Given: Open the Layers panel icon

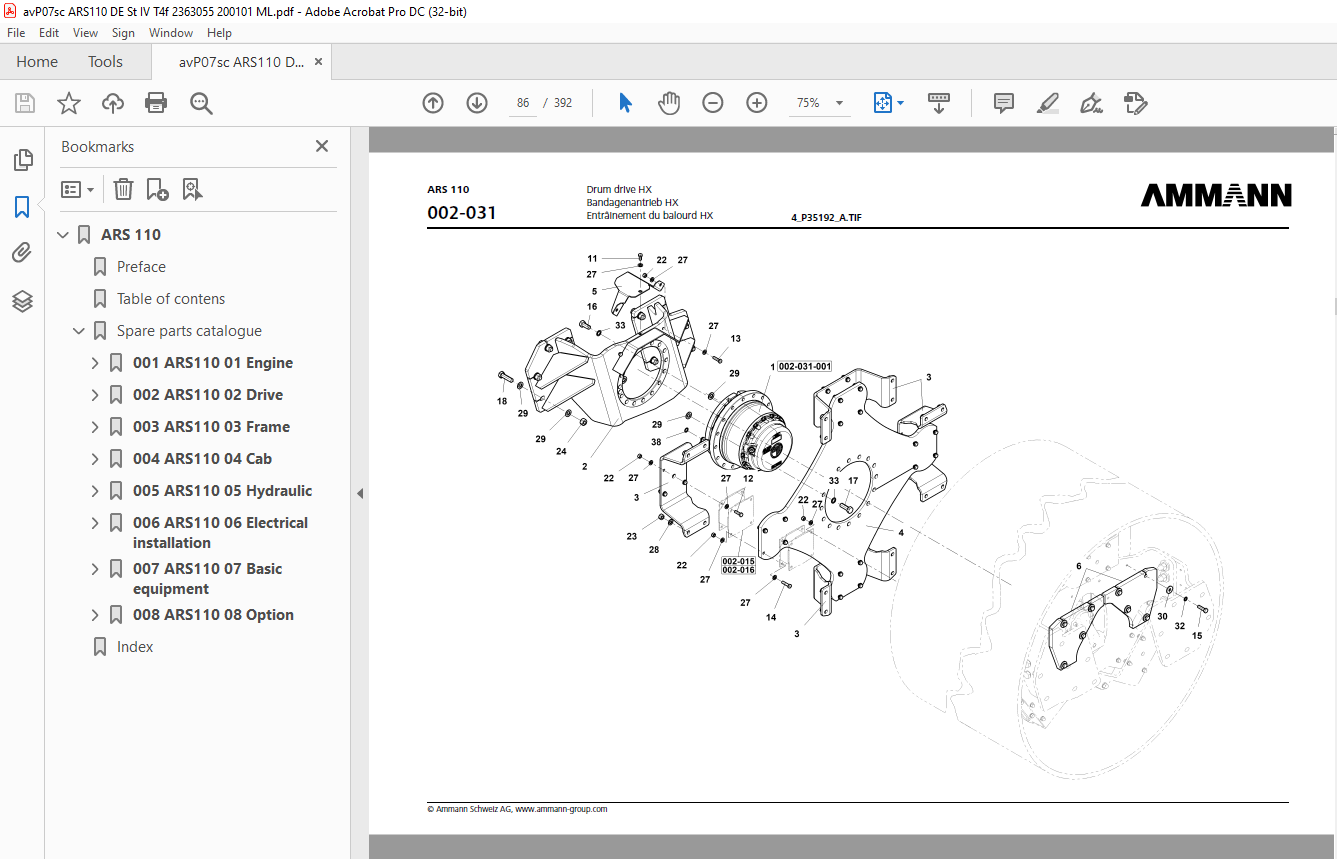Looking at the screenshot, I should 22,301.
